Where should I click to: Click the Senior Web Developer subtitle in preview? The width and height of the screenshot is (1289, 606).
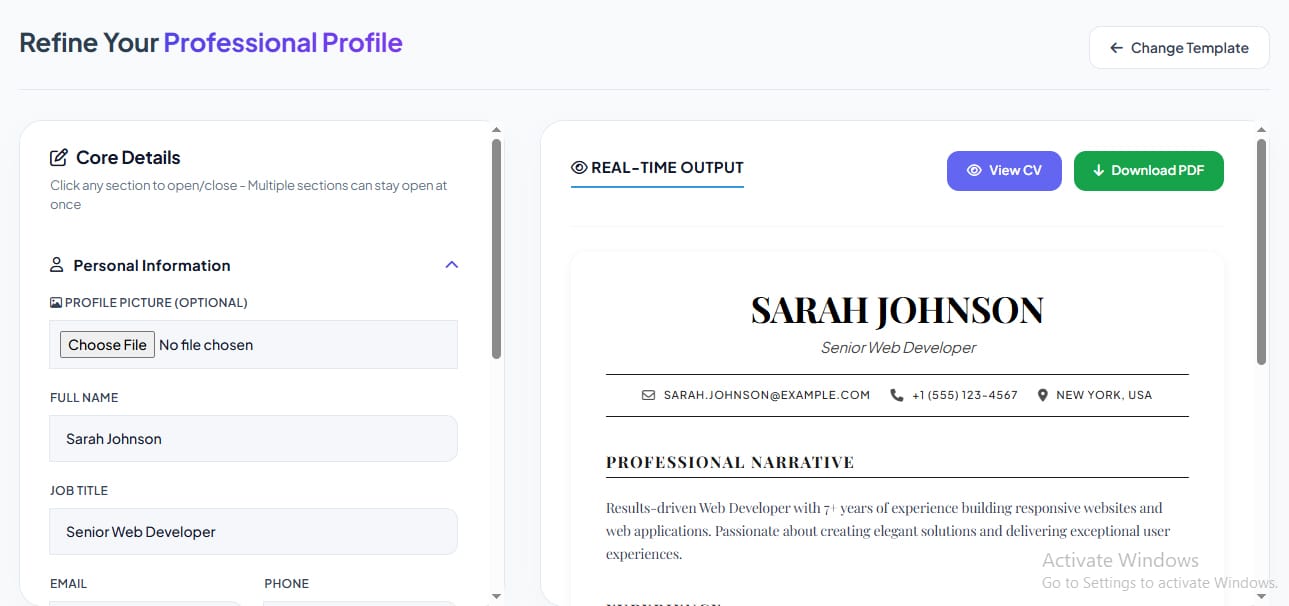tap(898, 348)
